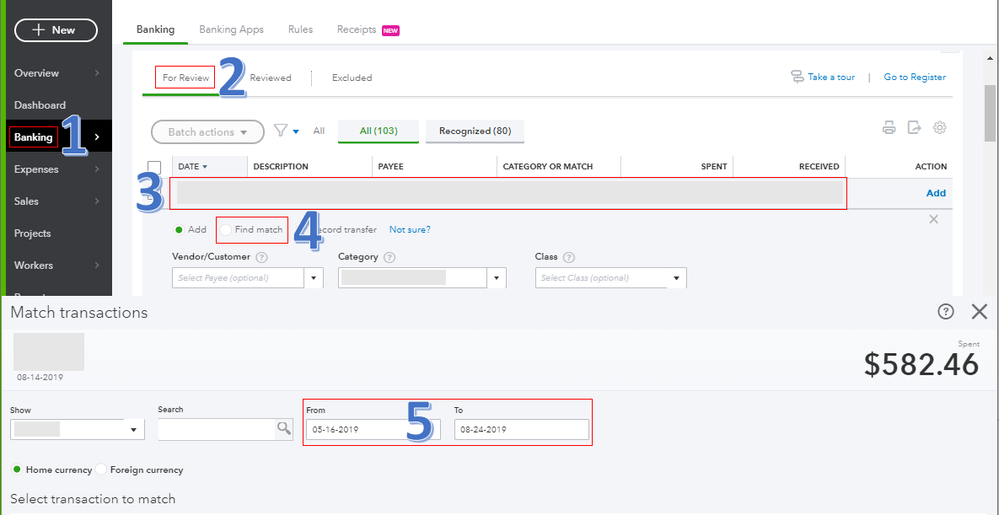Image resolution: width=999 pixels, height=515 pixels.
Task: Open the Class dropdown
Action: click(x=677, y=279)
